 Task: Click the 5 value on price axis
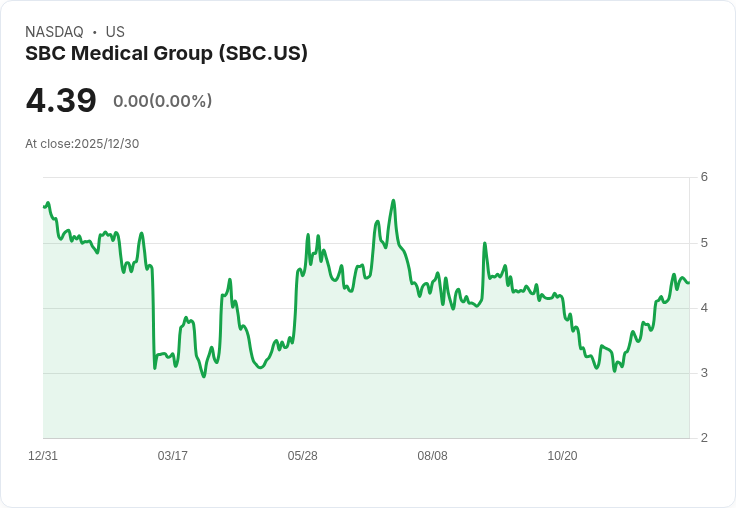point(704,243)
